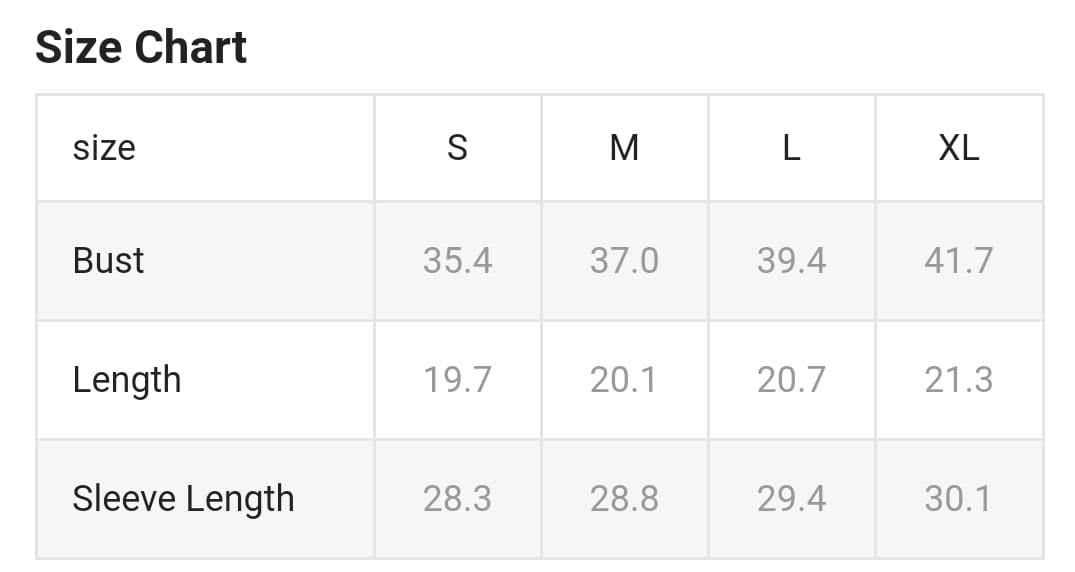Screen dimensions: 1075x572
Task: Select Length value 19.7 for size S
Action: (x=457, y=380)
